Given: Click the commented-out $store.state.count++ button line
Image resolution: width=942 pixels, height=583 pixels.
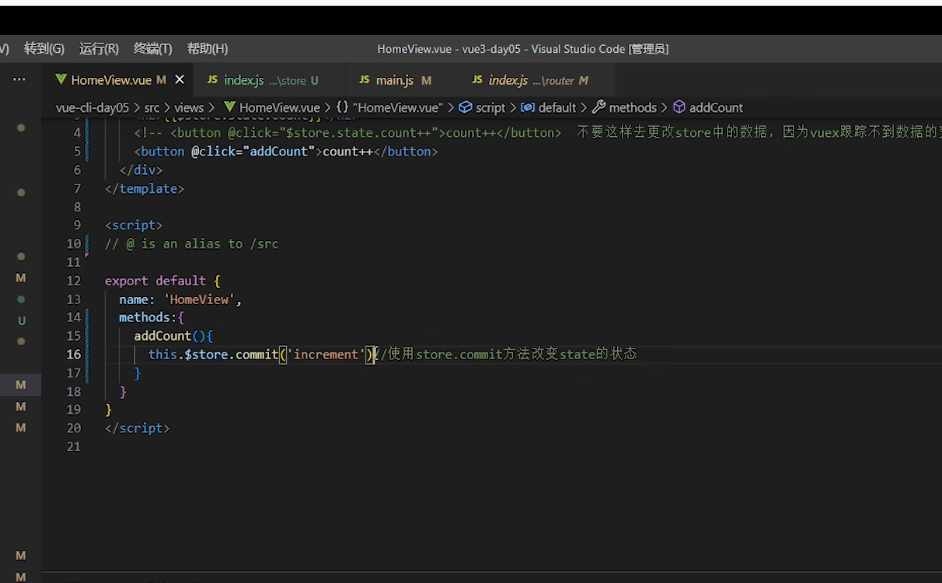Looking at the screenshot, I should click(348, 133).
